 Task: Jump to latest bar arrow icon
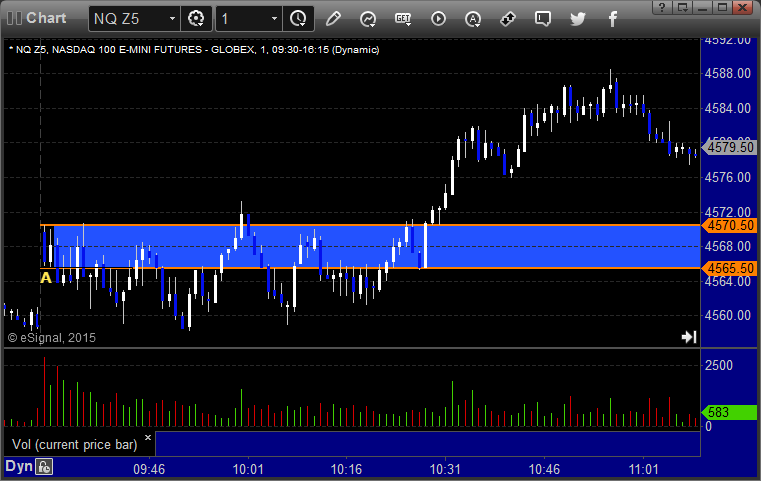tap(689, 337)
